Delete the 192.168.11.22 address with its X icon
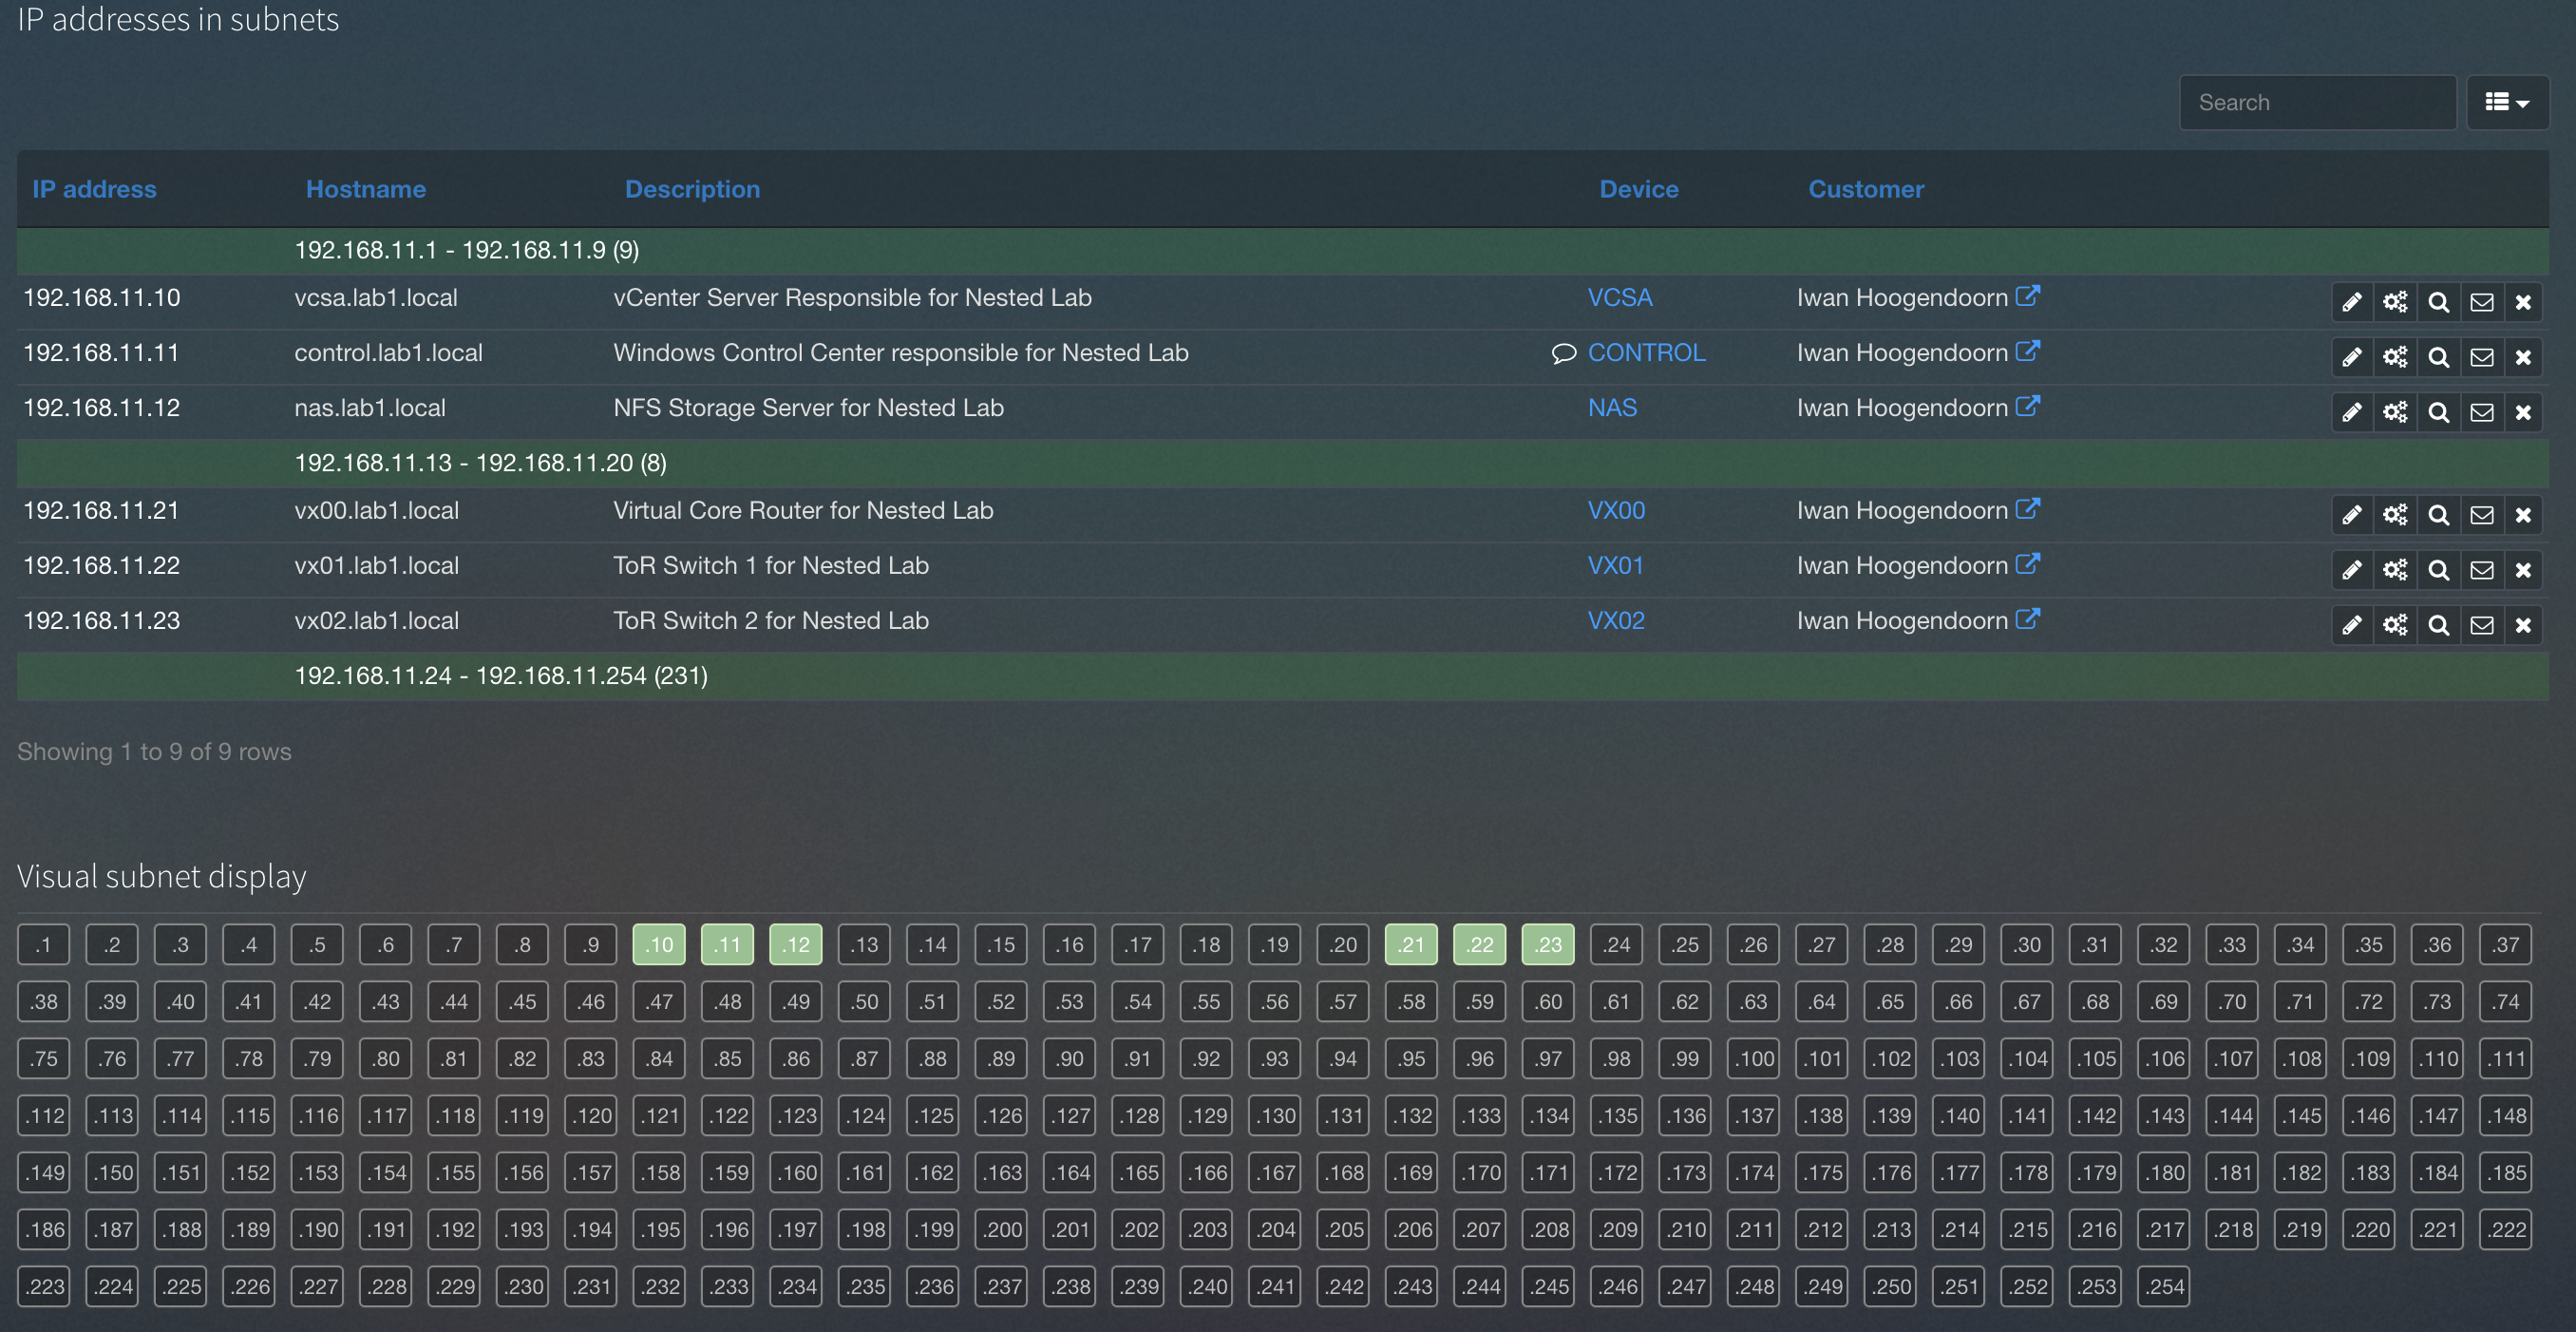The height and width of the screenshot is (1332, 2576). click(x=2523, y=570)
